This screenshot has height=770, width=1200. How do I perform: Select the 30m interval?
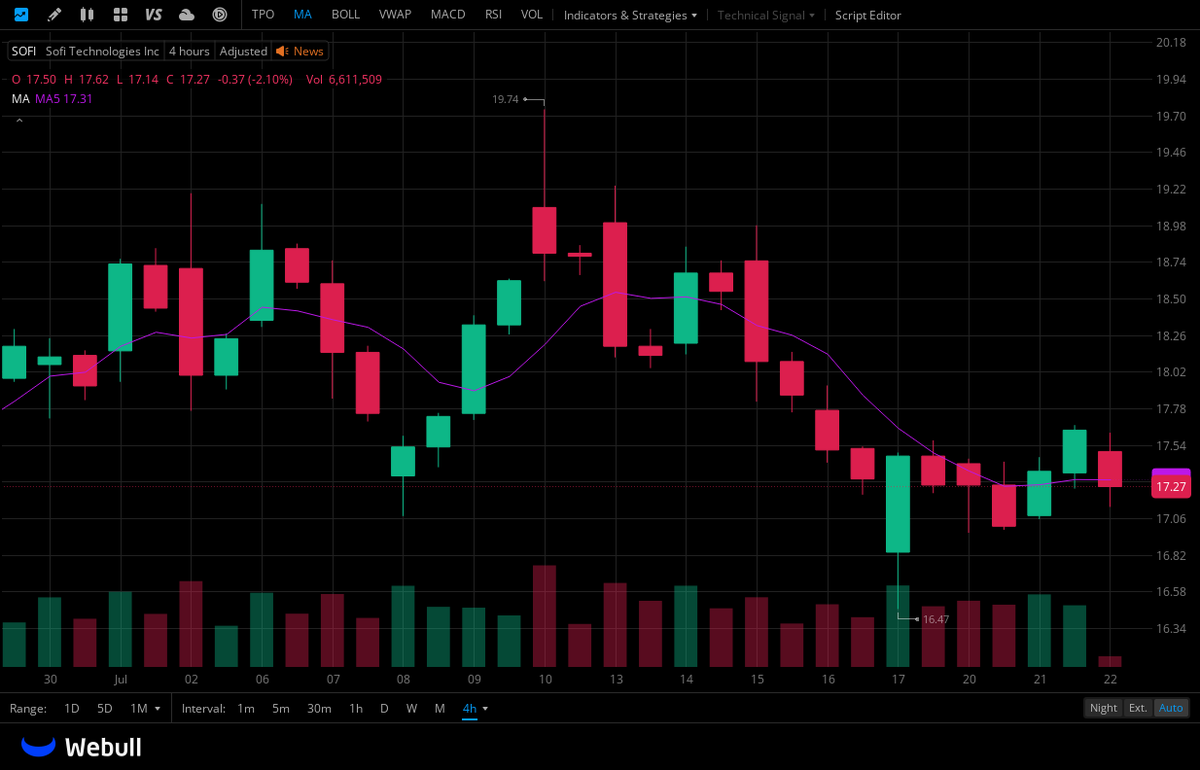[x=319, y=708]
